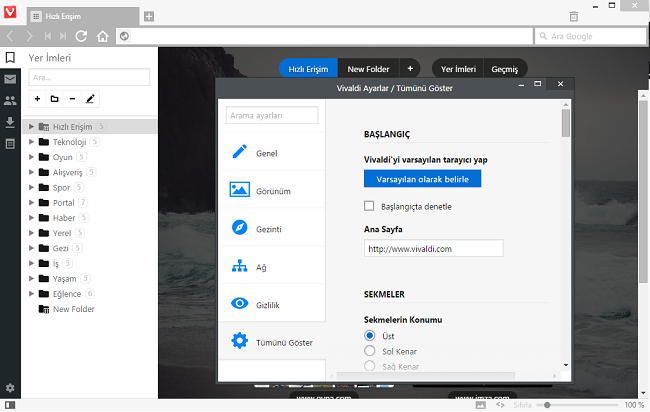Click Varsayılan olarak belirle button
650x412 pixels.
pos(422,179)
